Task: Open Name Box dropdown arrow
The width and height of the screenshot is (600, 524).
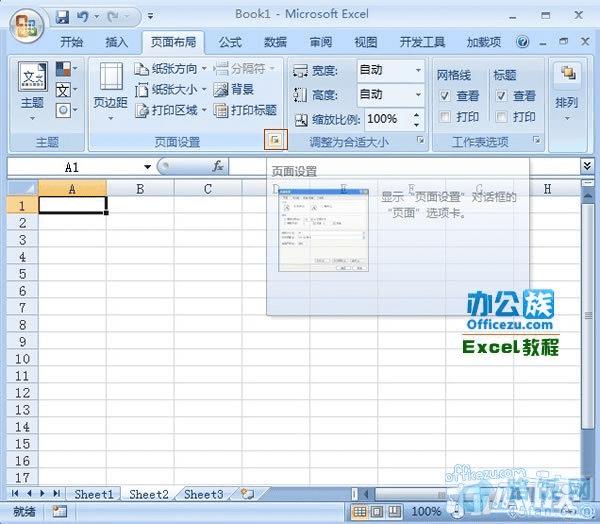Action: [147, 167]
